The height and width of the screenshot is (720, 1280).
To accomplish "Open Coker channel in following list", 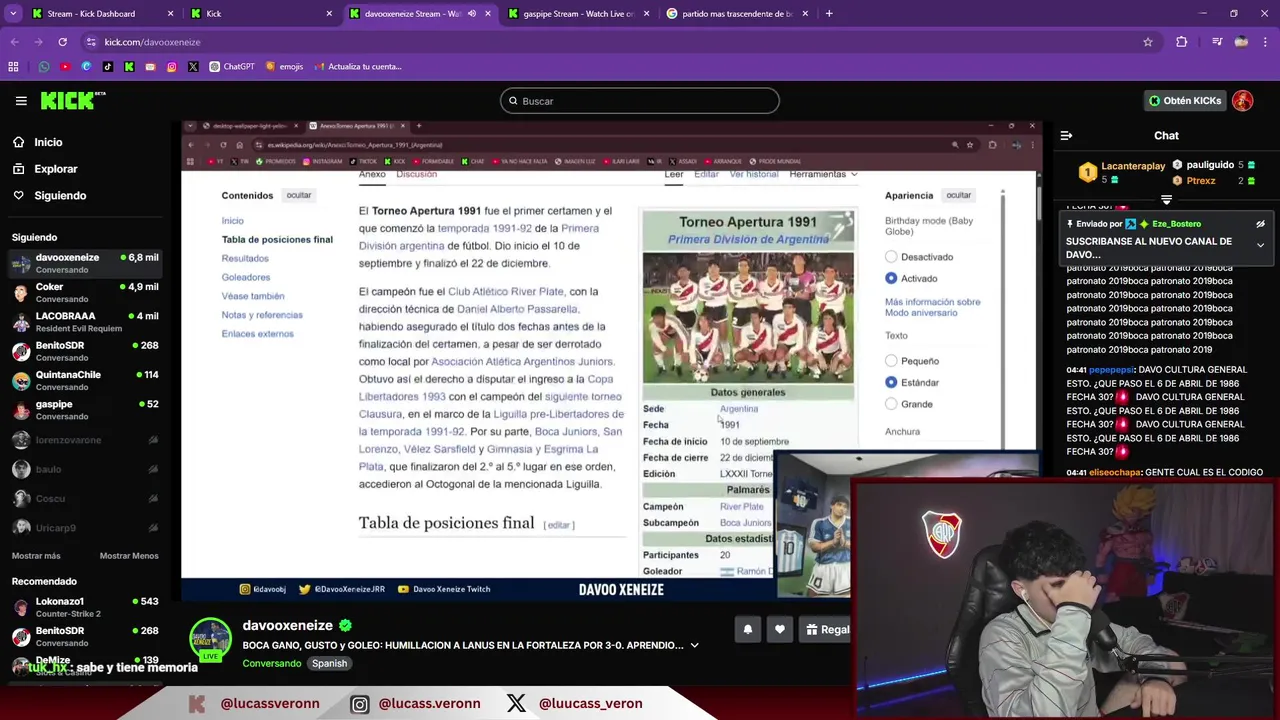I will 85,293.
